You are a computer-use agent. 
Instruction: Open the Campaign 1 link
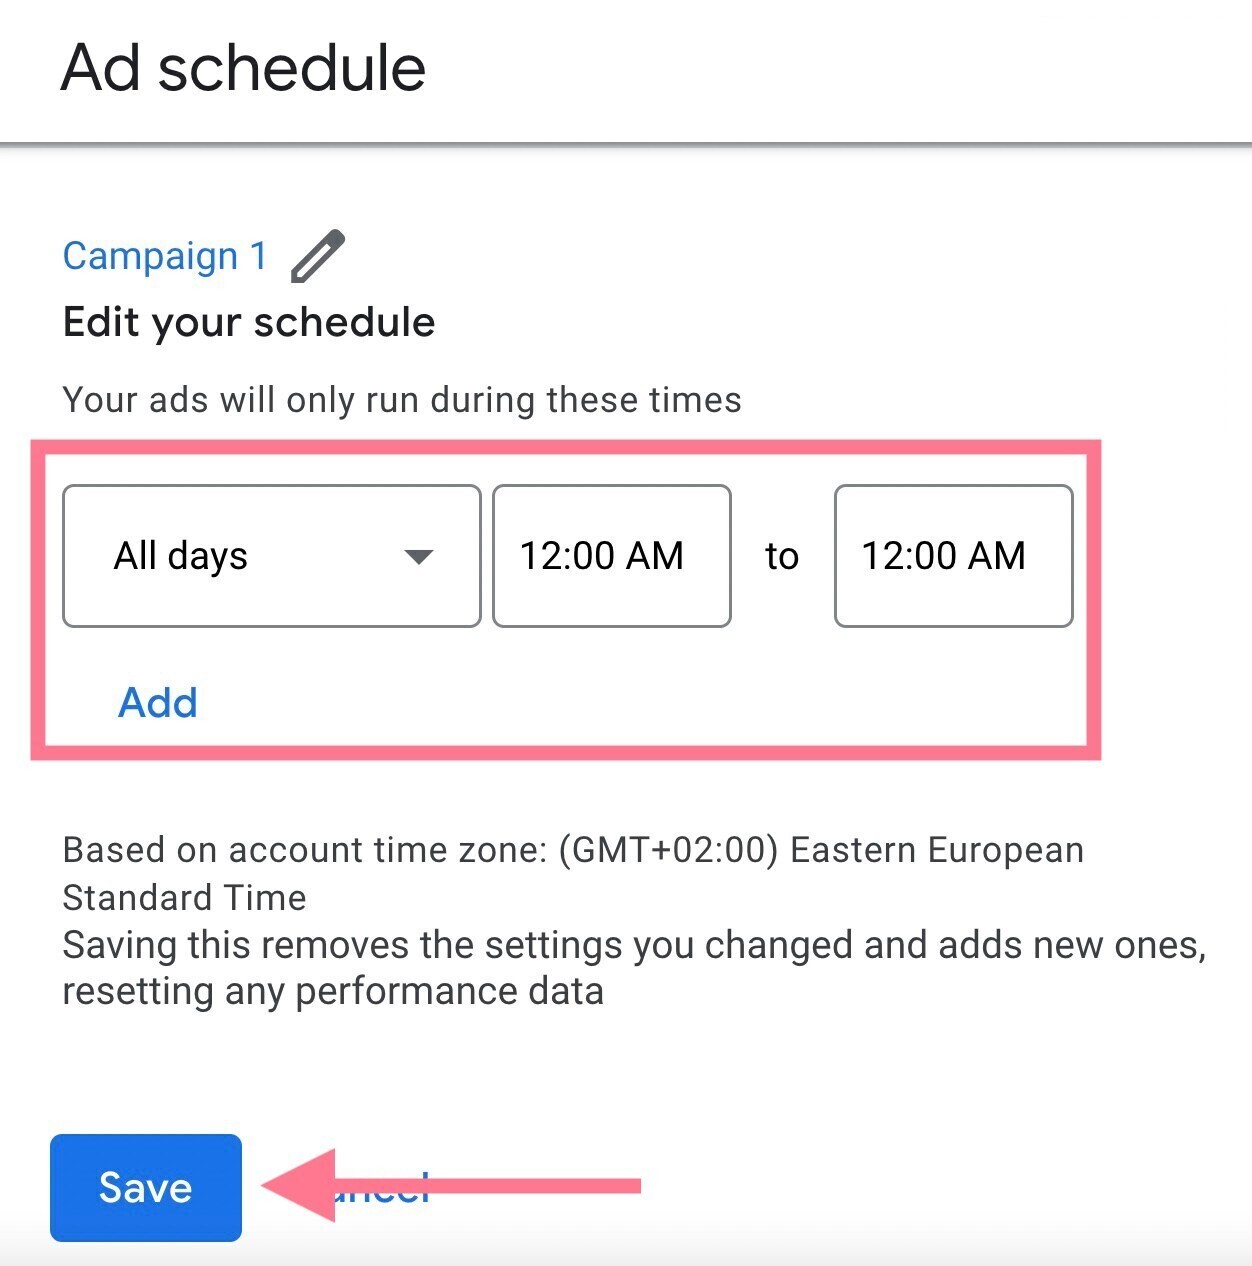pos(165,256)
